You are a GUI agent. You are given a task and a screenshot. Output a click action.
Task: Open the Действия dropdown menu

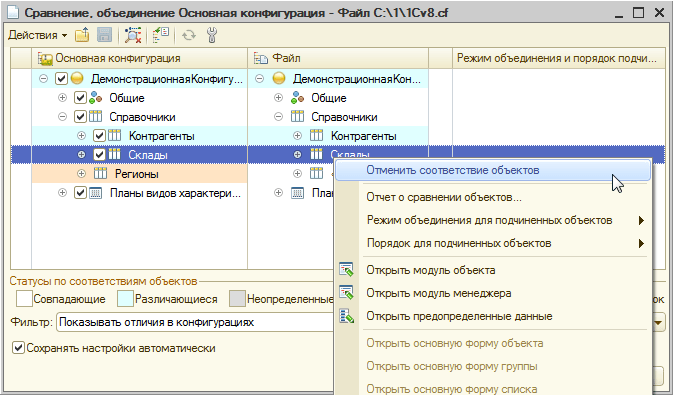[37, 35]
